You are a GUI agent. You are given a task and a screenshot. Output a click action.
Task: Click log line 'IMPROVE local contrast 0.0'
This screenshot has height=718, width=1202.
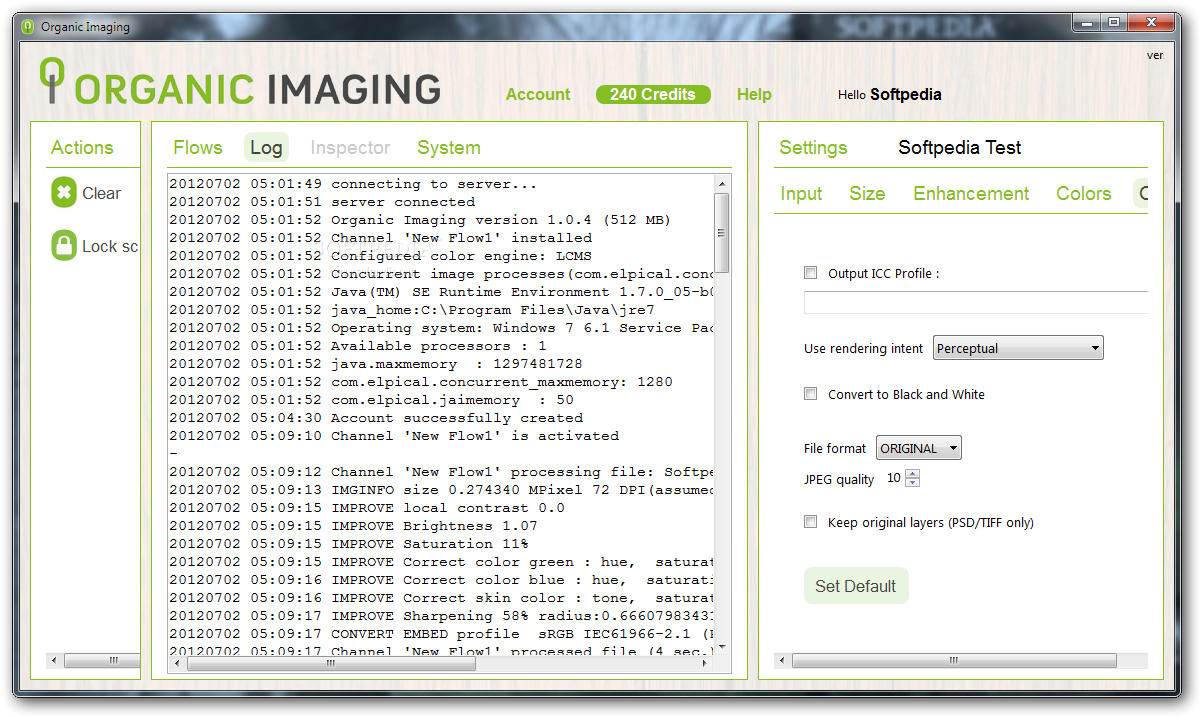(x=367, y=508)
